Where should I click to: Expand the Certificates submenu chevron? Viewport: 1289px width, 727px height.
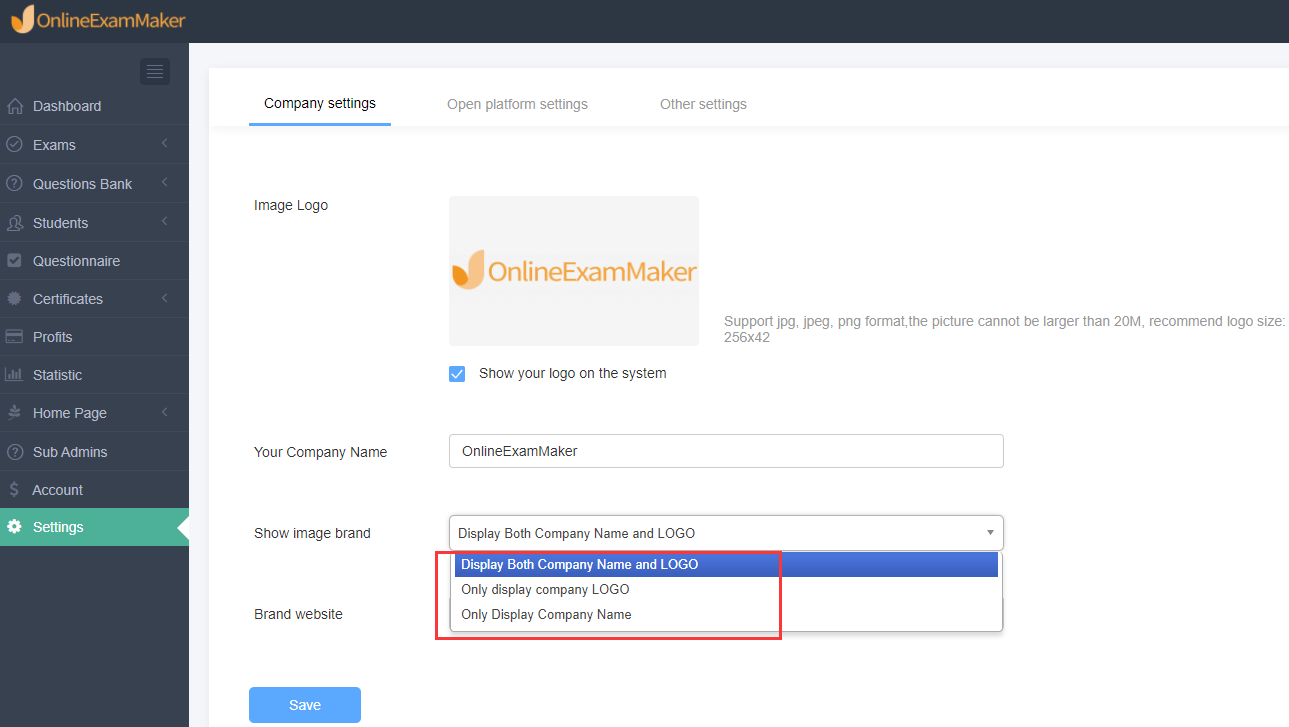point(164,299)
